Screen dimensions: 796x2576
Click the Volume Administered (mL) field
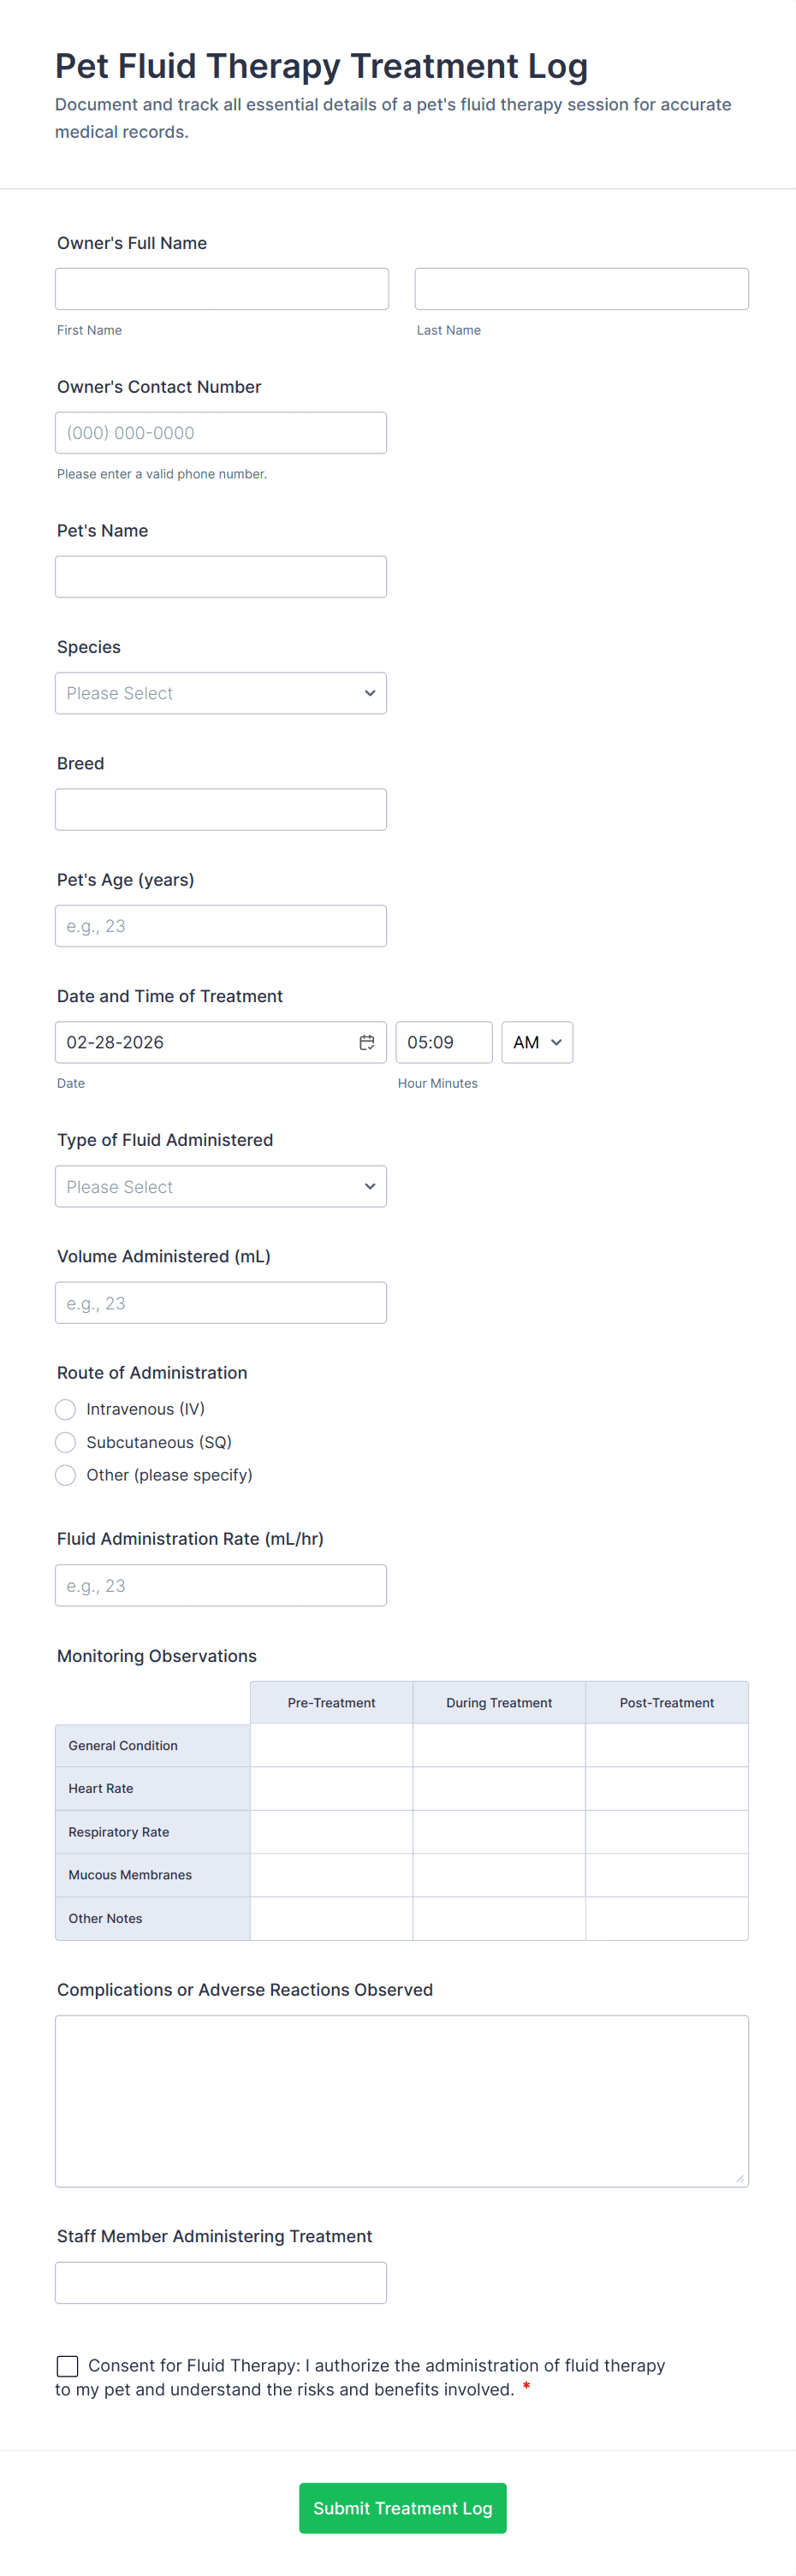[x=220, y=1303]
